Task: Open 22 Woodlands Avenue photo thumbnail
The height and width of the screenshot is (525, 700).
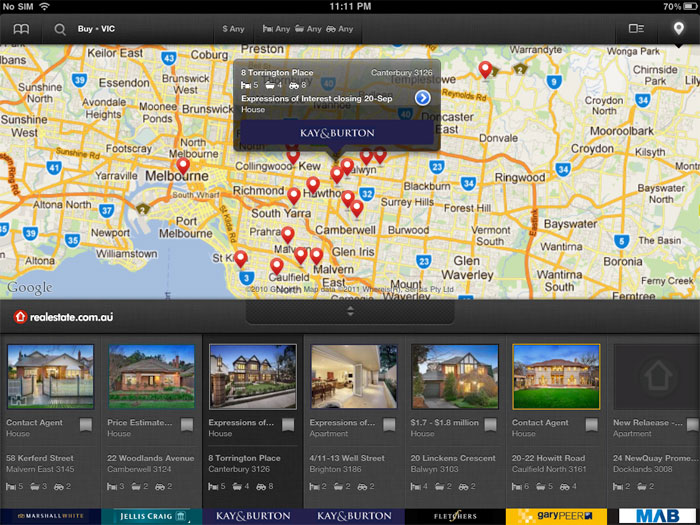Action: [x=151, y=376]
